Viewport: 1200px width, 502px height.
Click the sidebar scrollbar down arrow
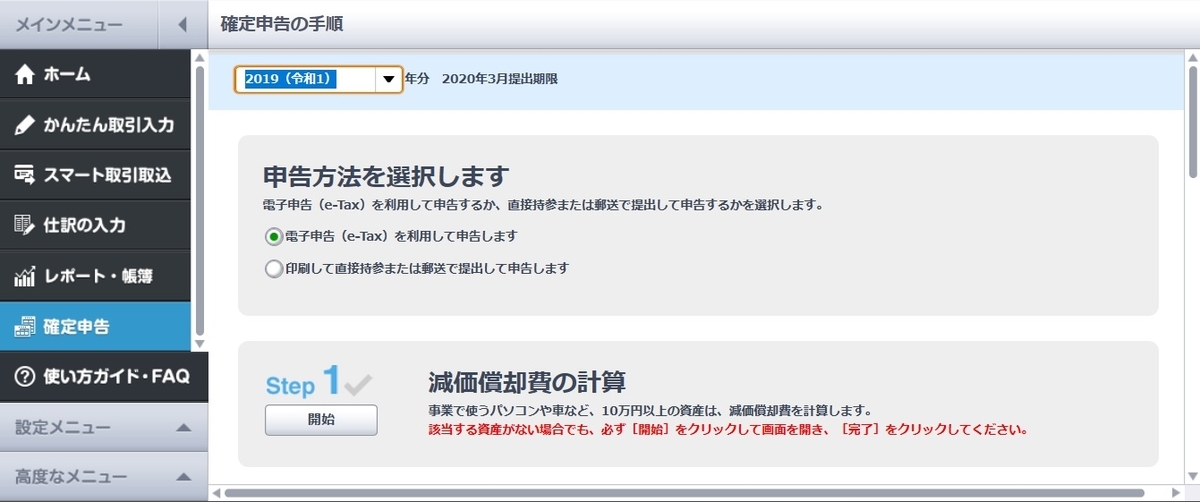click(199, 343)
